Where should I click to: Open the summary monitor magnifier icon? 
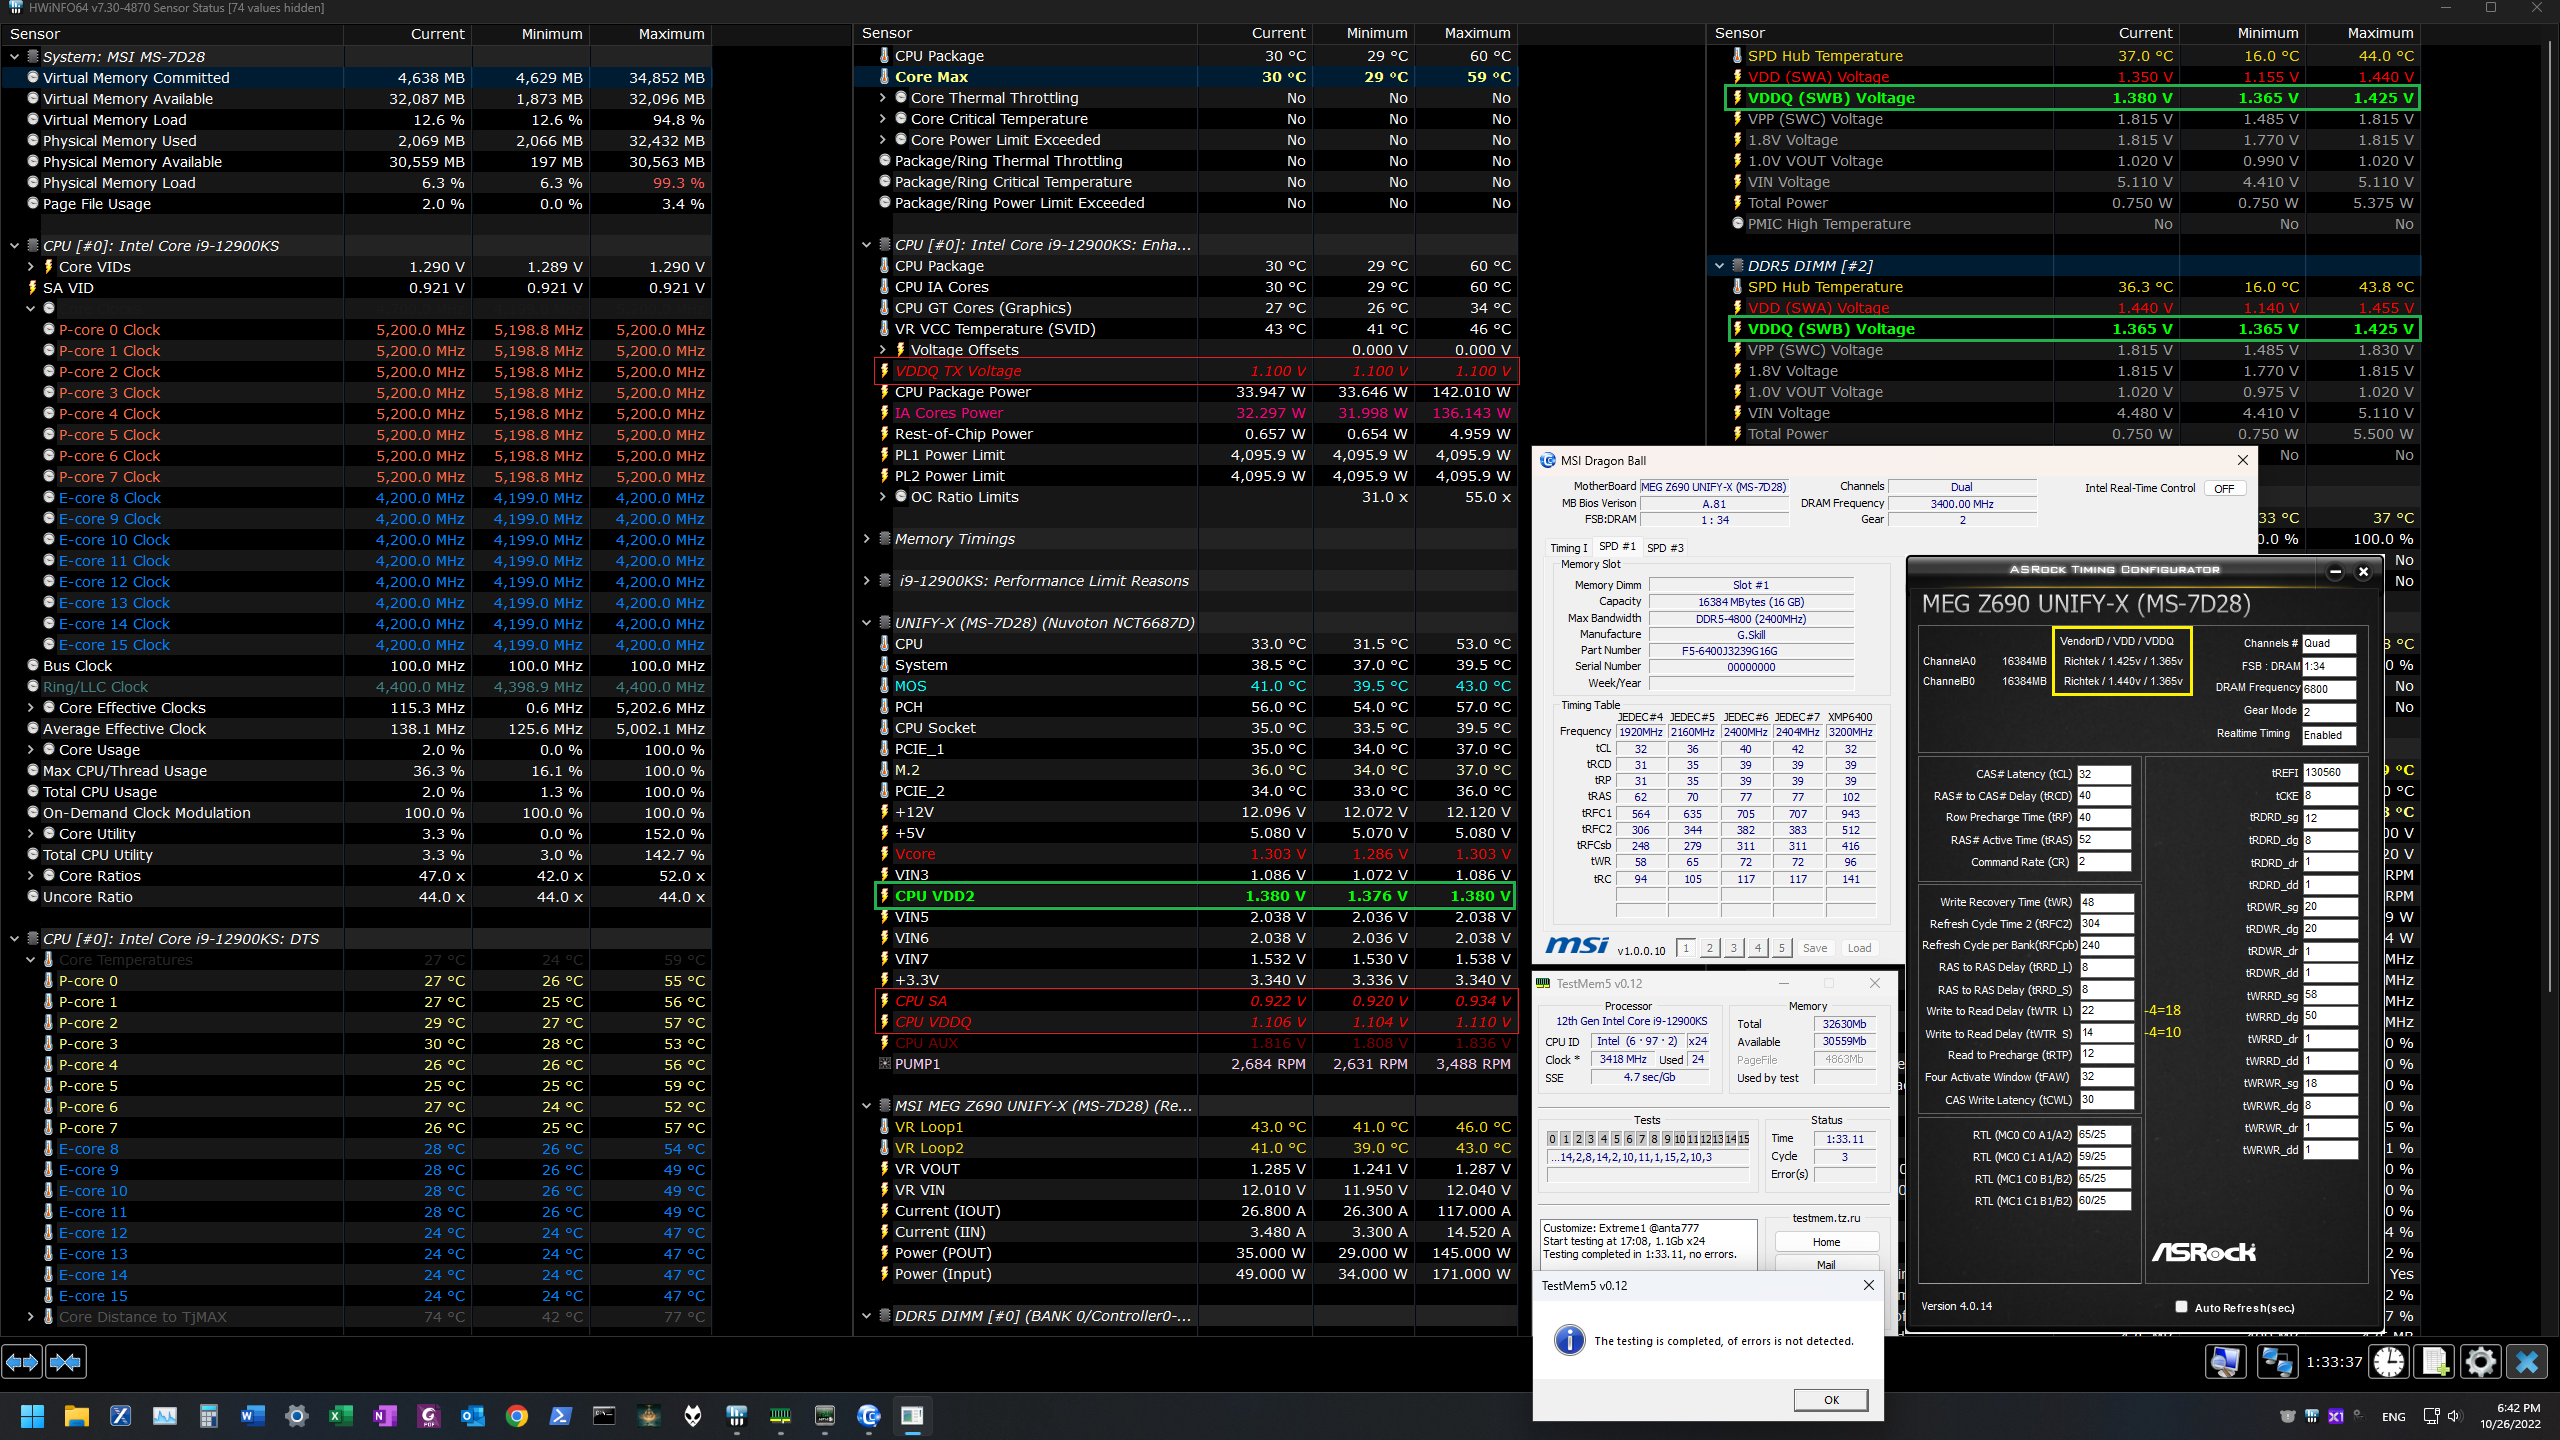tap(2226, 1362)
